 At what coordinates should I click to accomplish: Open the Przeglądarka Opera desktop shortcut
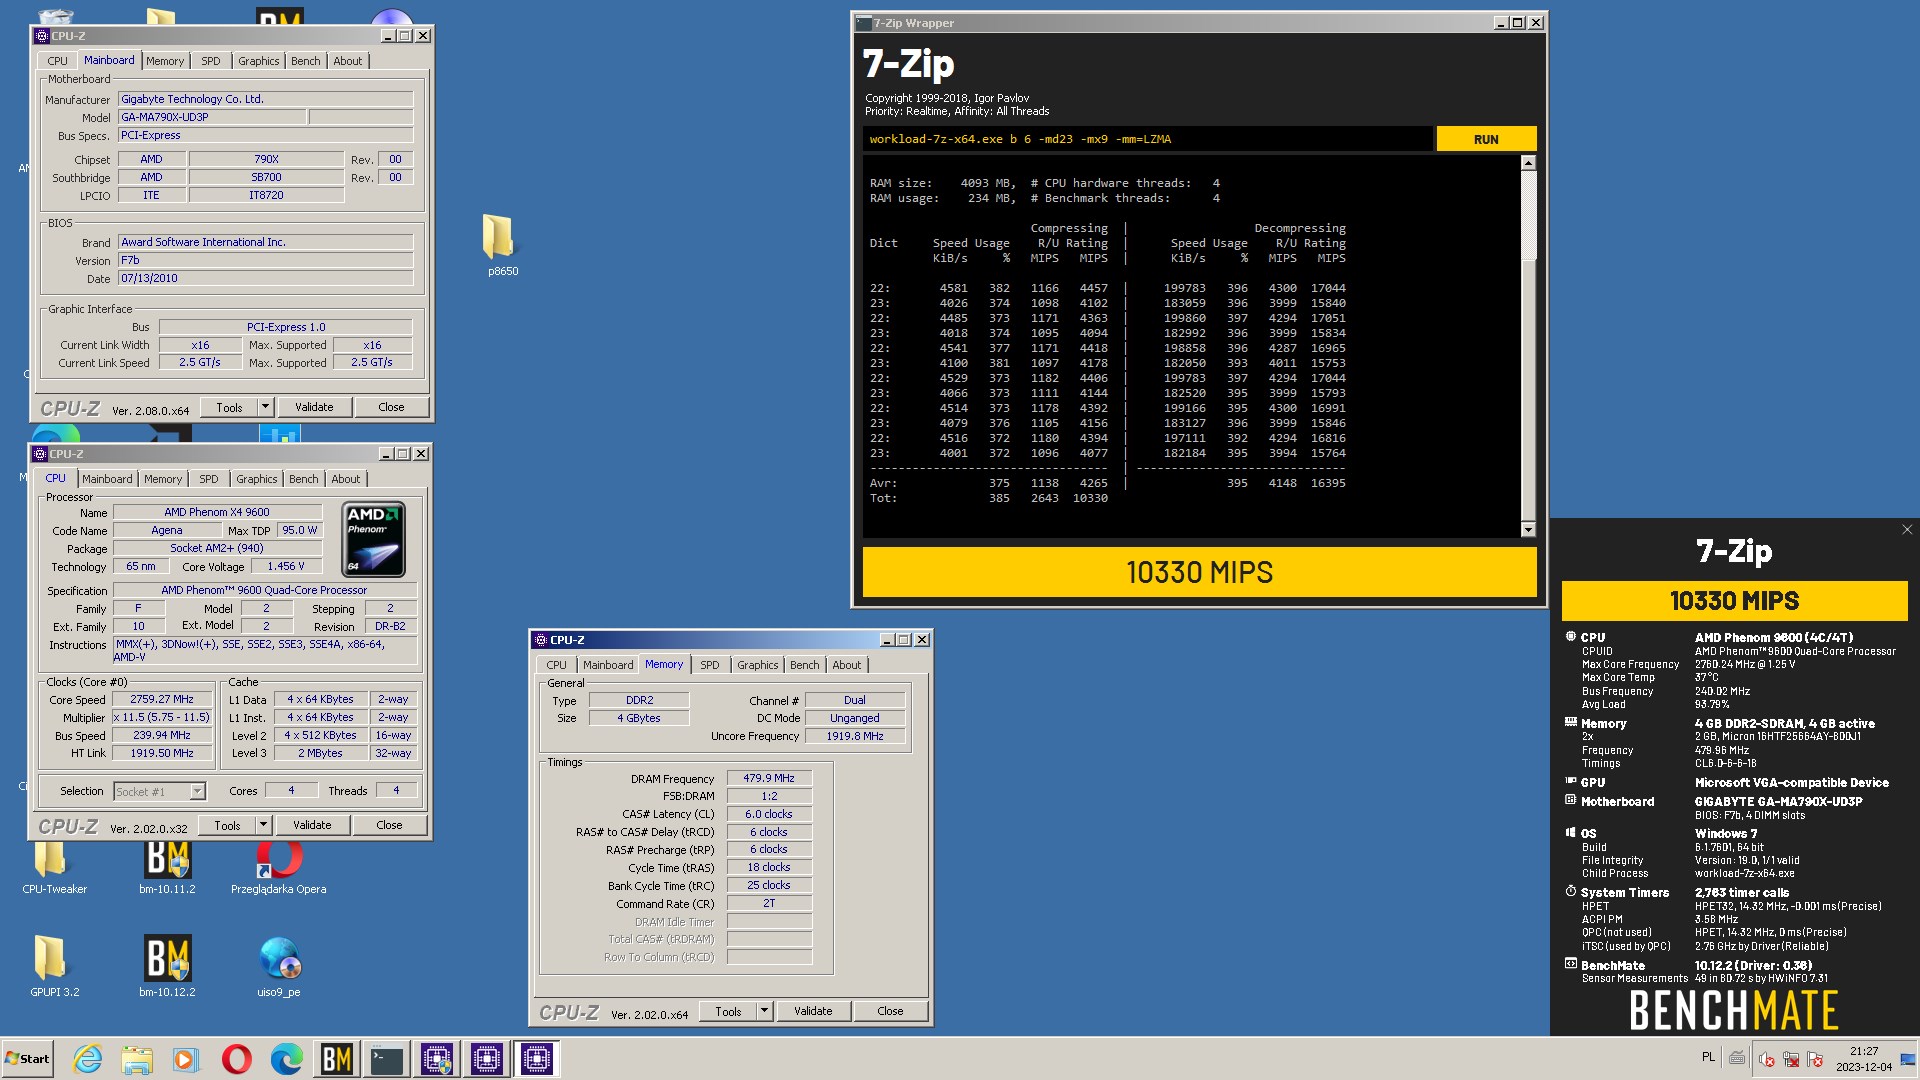pos(279,868)
